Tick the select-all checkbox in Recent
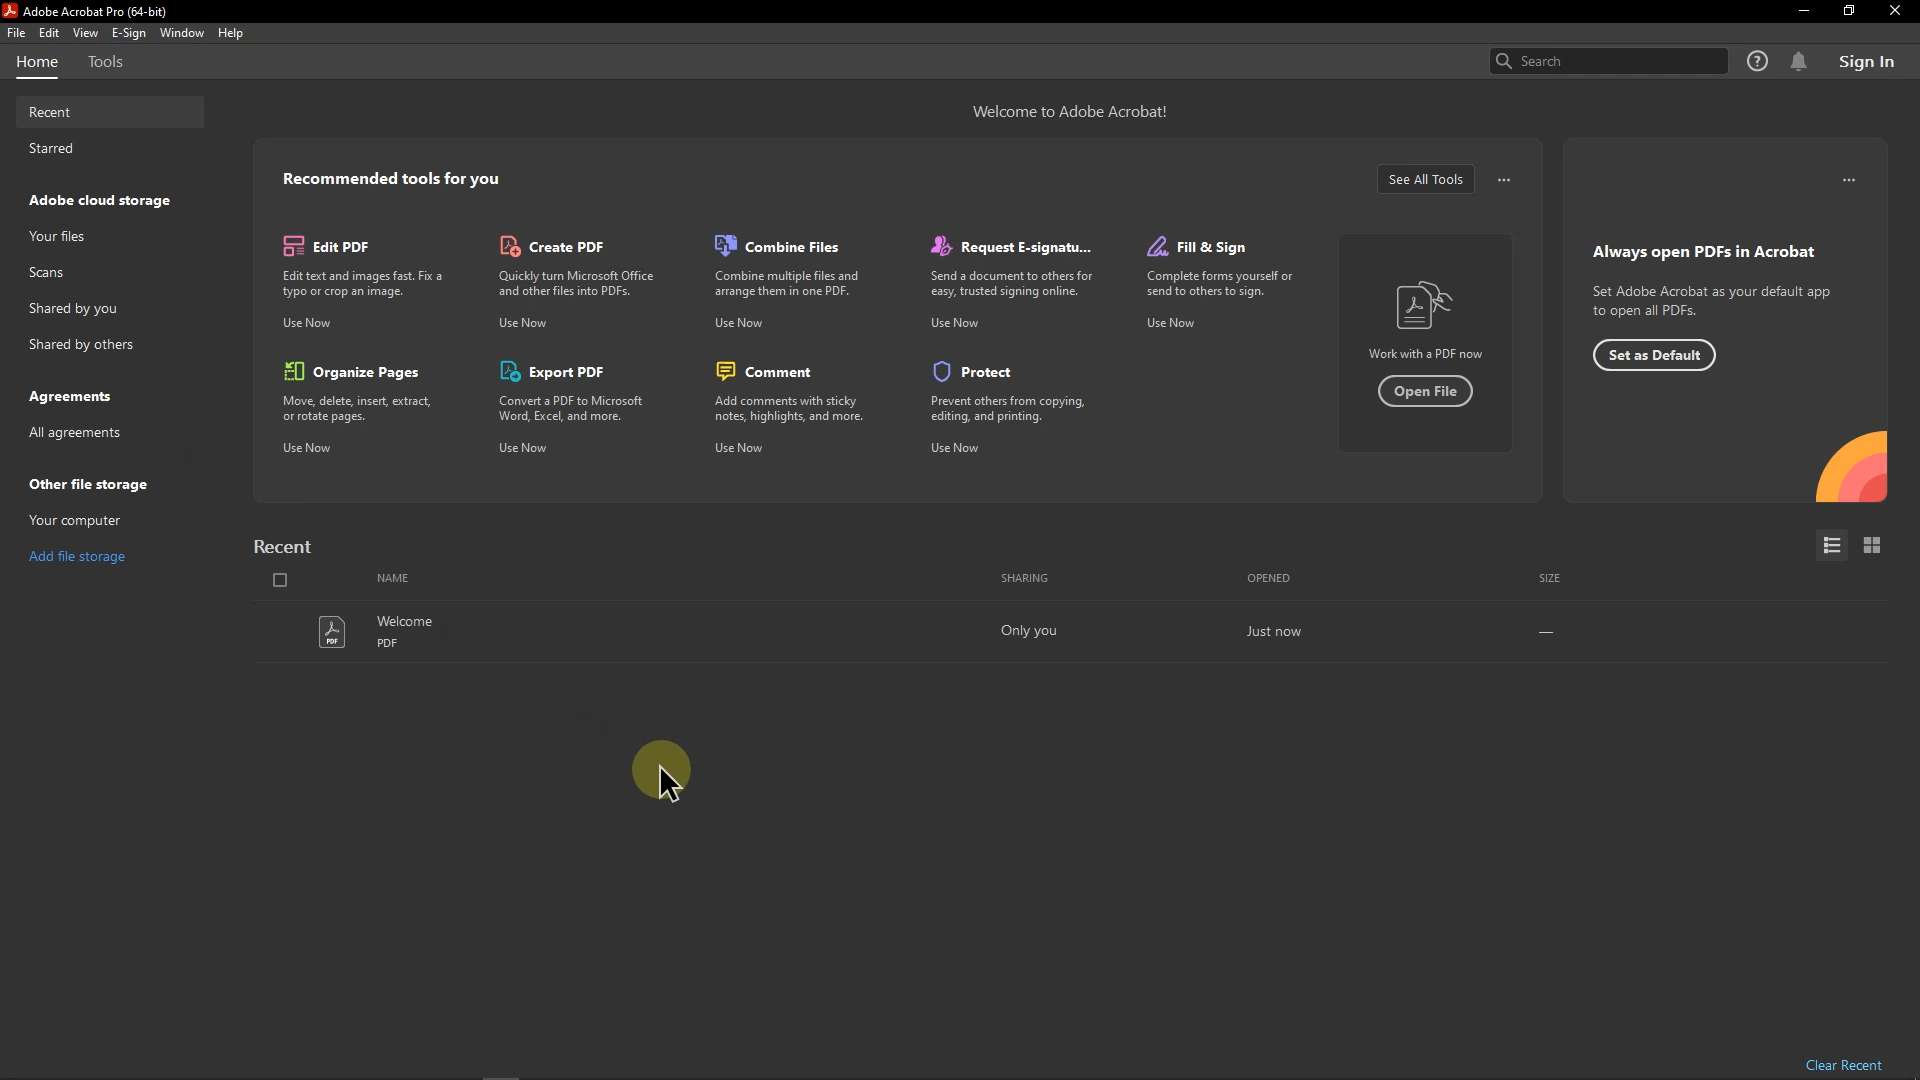1920x1080 pixels. (x=280, y=580)
